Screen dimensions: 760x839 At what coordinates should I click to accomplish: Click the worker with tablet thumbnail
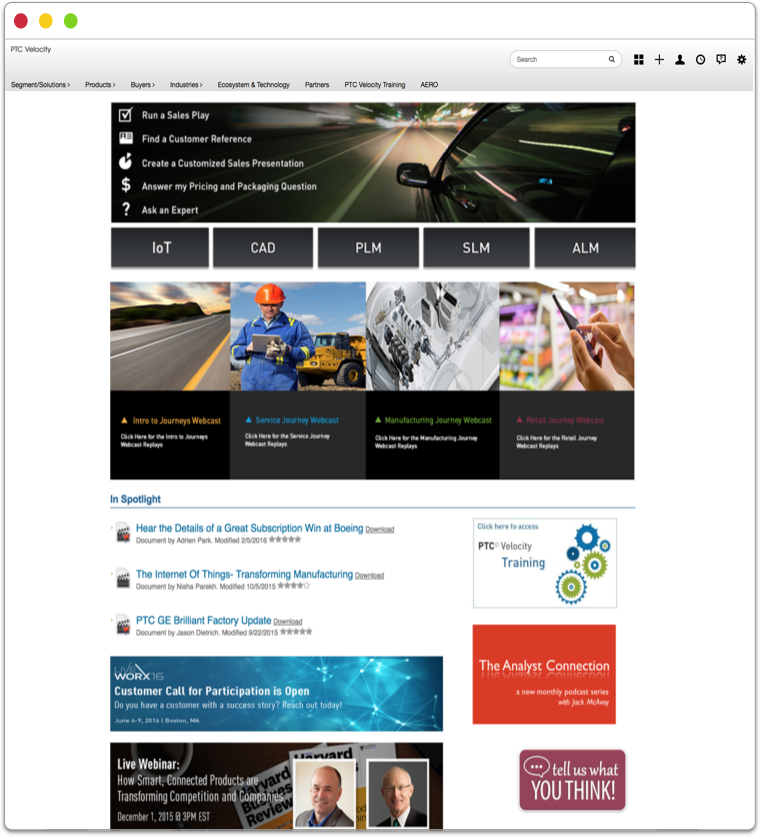tap(298, 336)
